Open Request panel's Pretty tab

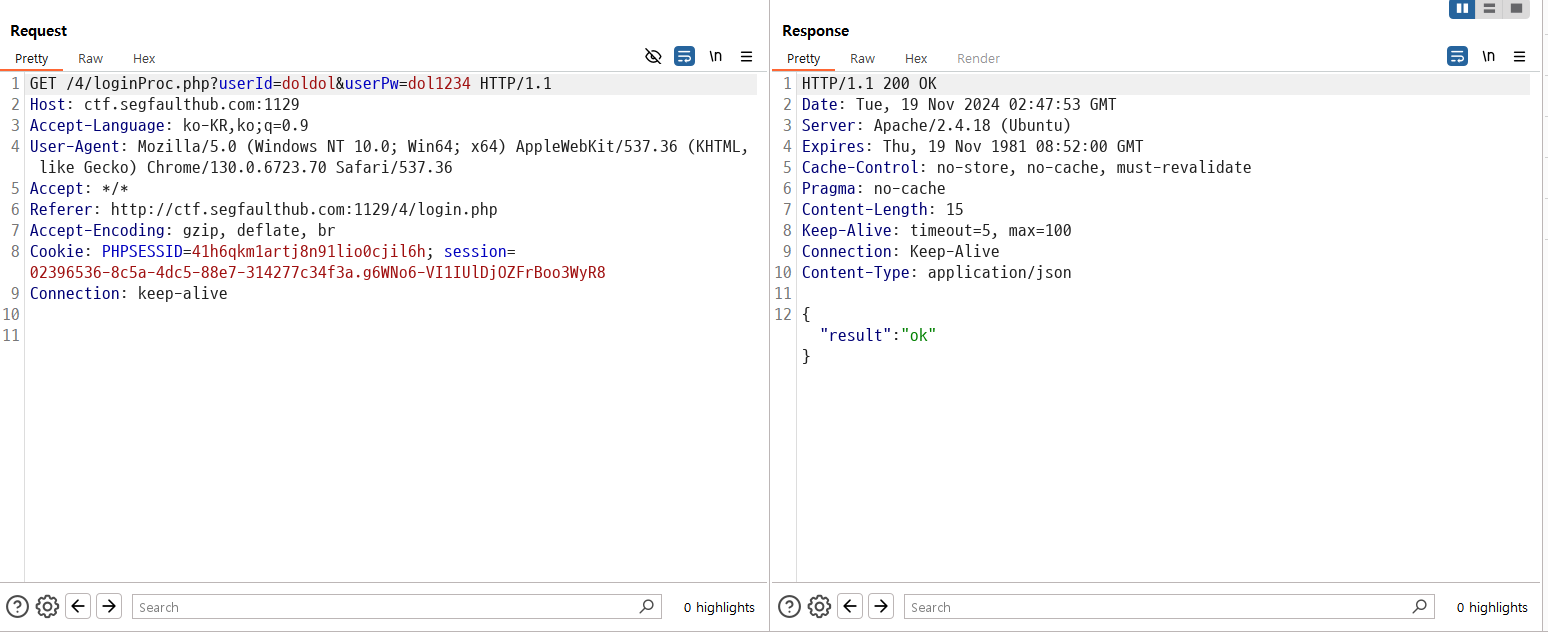[32, 58]
